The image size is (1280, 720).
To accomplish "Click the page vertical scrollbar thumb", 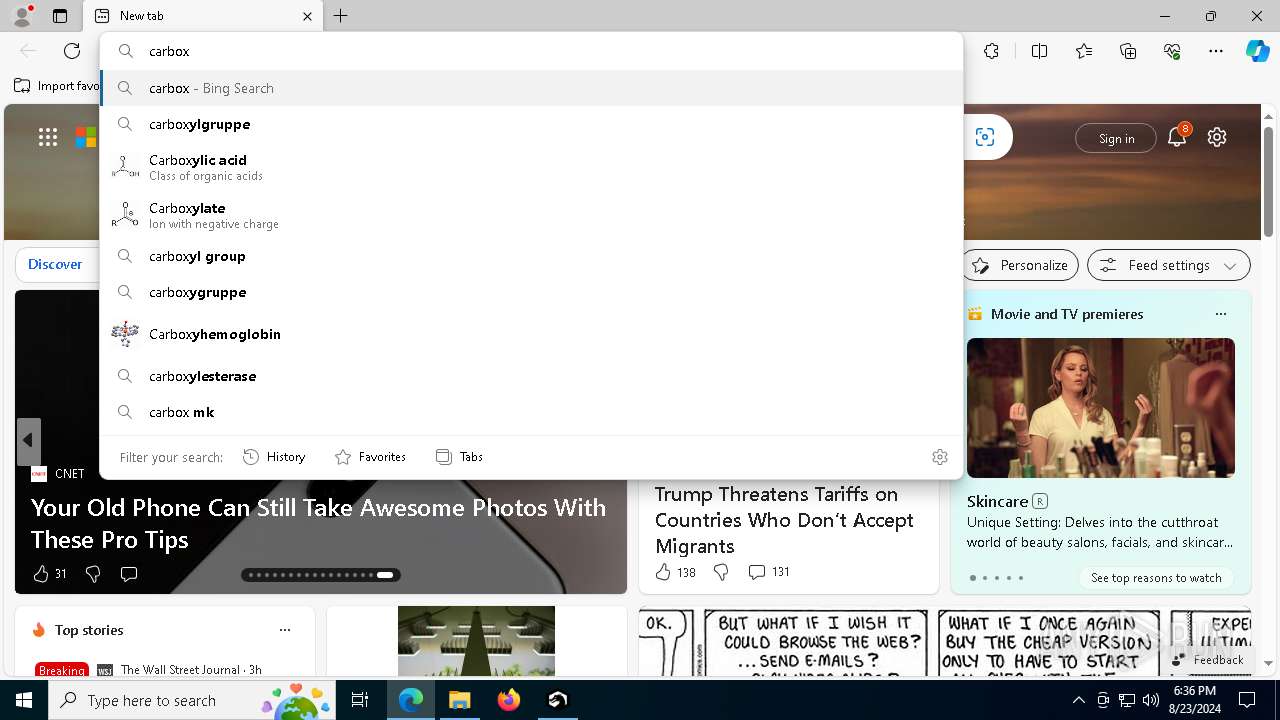I will (1268, 181).
